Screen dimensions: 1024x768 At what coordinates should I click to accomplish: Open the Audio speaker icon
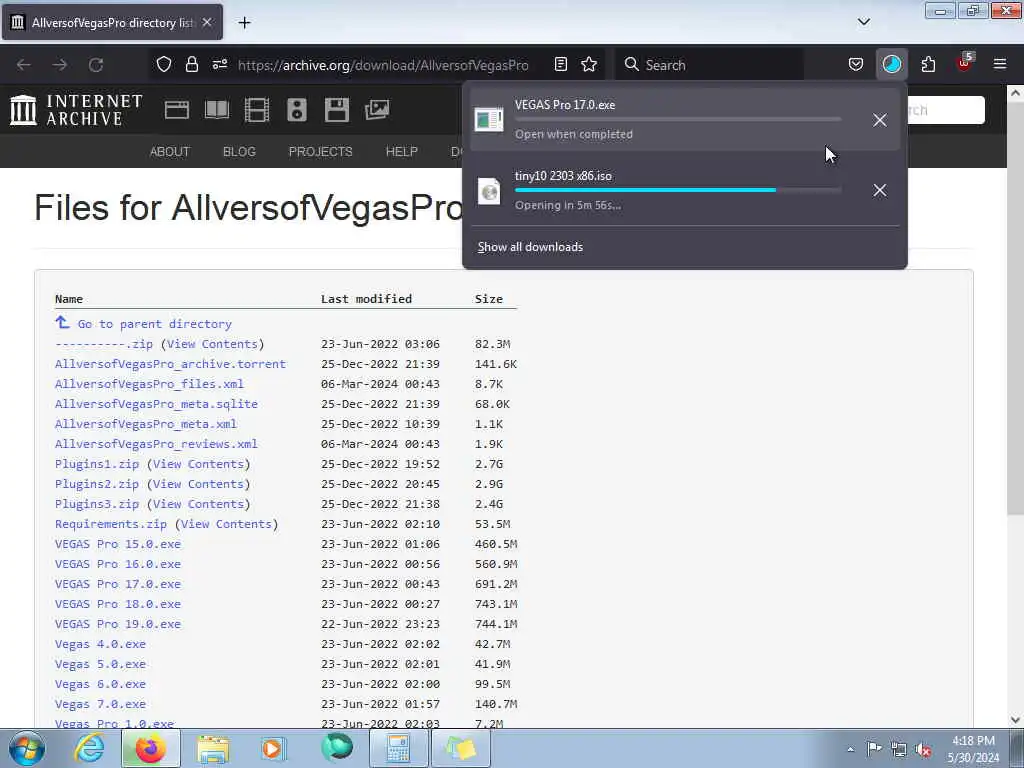296,110
